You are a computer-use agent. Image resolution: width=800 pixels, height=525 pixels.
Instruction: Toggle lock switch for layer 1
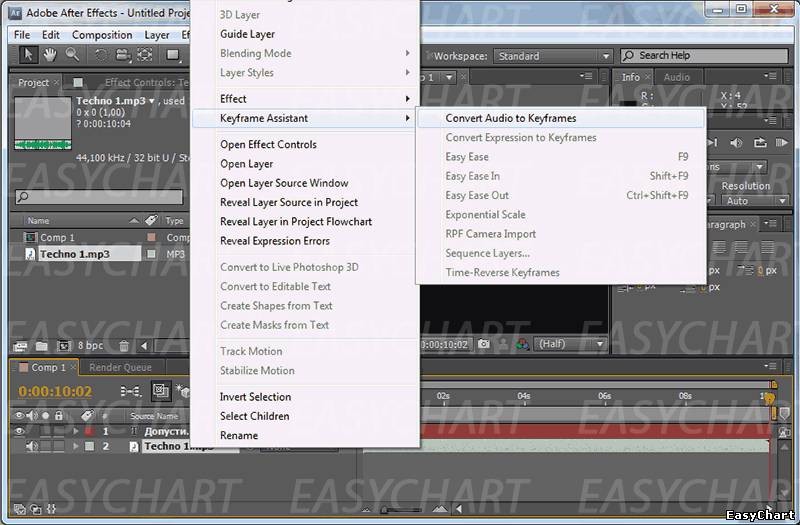[59, 431]
